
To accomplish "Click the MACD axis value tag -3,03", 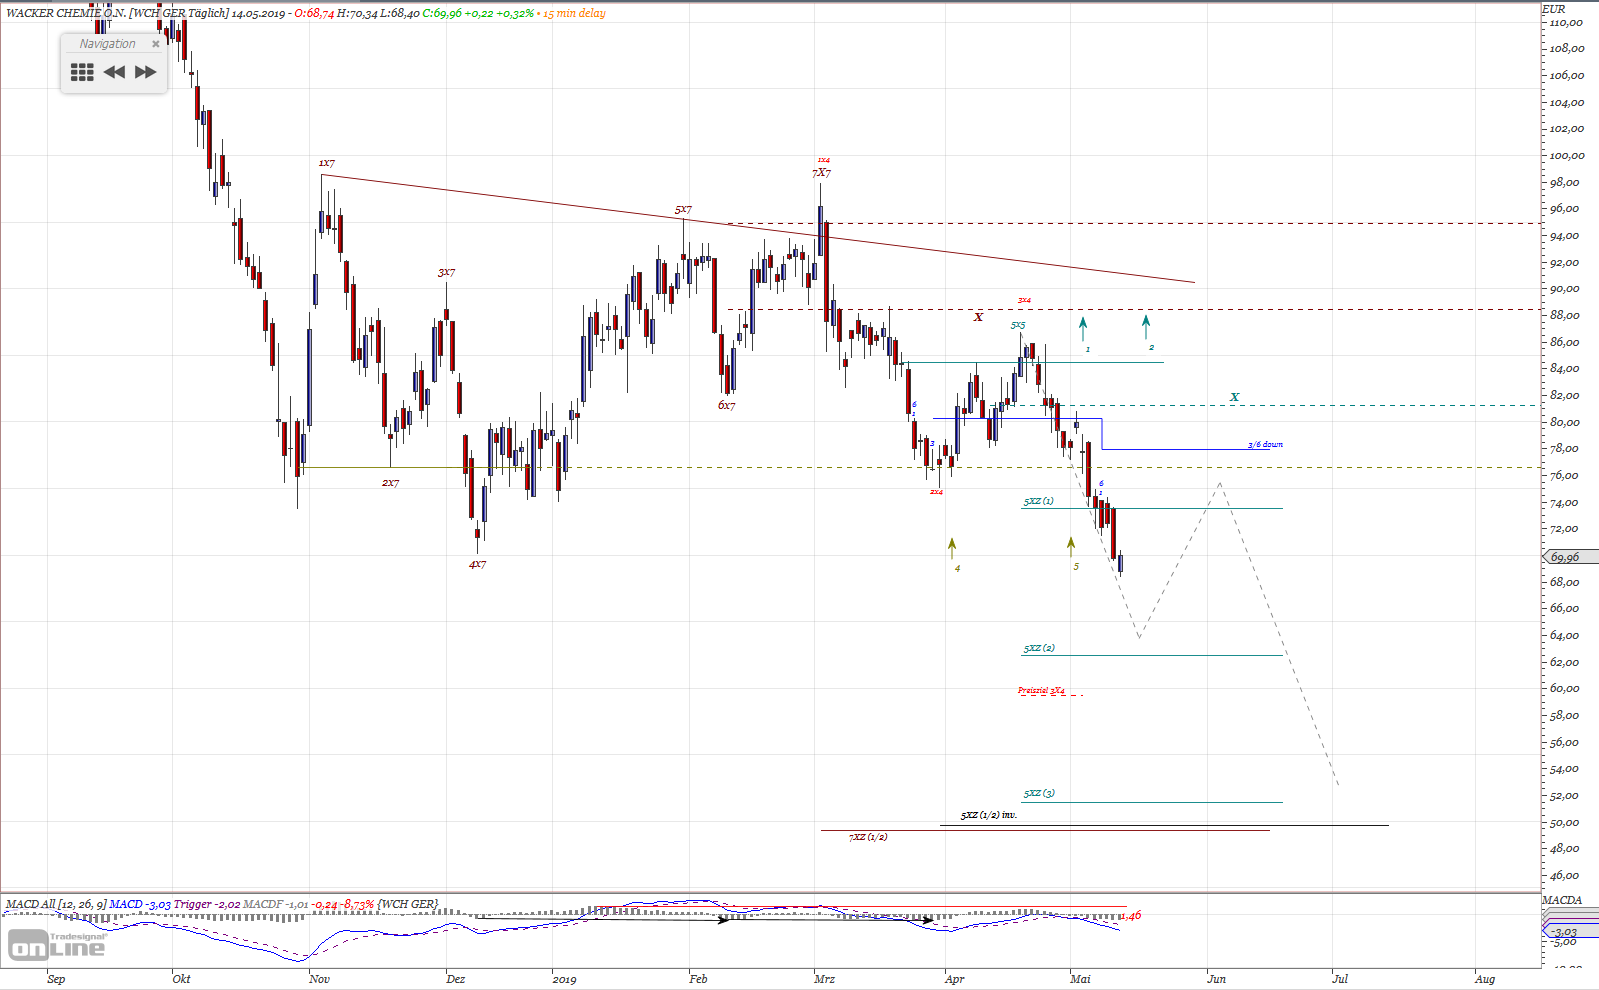I will pos(1570,932).
